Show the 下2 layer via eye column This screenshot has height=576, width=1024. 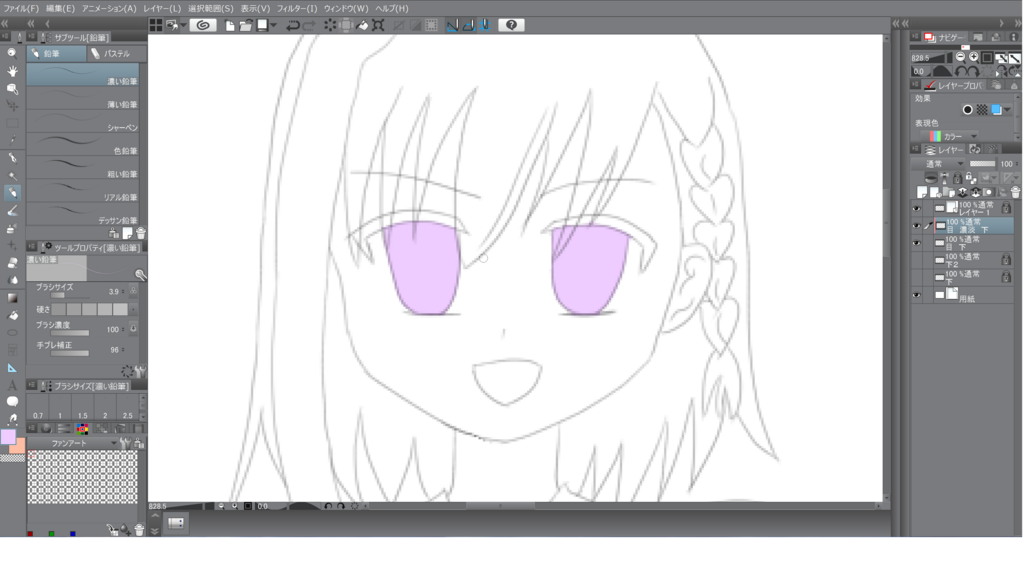tap(916, 260)
